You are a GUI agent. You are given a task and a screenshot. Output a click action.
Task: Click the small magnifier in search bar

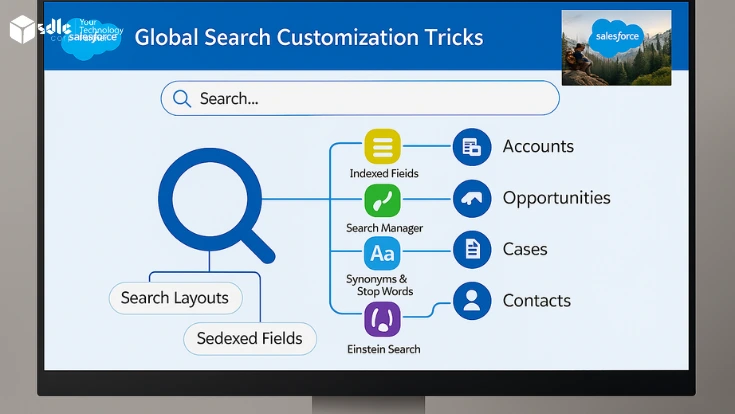pos(182,98)
